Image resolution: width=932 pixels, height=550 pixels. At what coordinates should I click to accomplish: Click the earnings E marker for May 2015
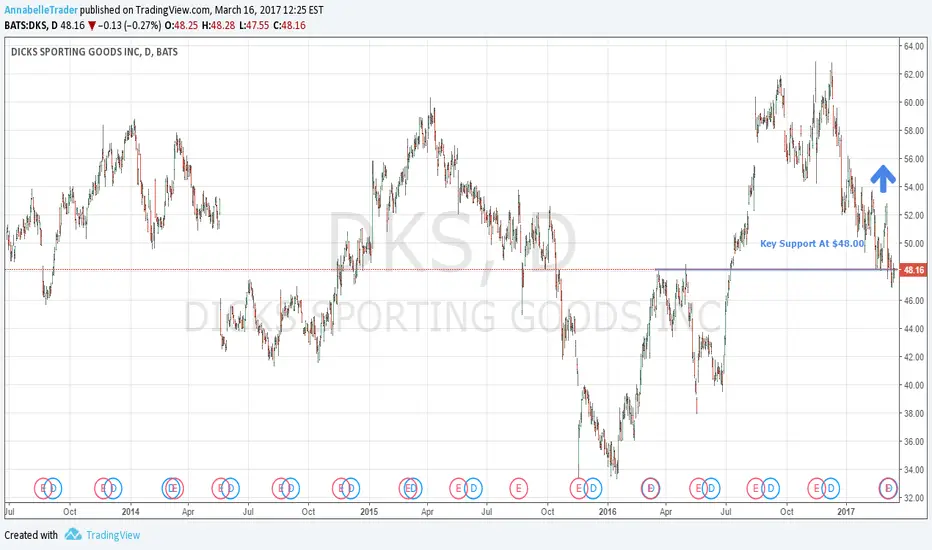[458, 488]
